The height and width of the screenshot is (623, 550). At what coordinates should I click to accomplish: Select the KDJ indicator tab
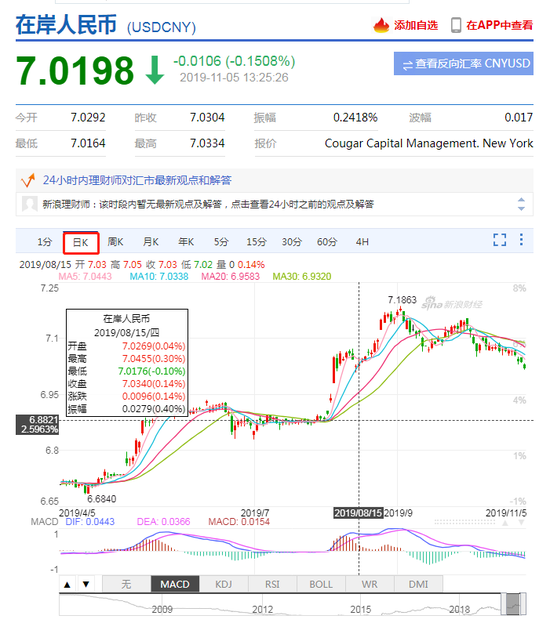pos(224,584)
